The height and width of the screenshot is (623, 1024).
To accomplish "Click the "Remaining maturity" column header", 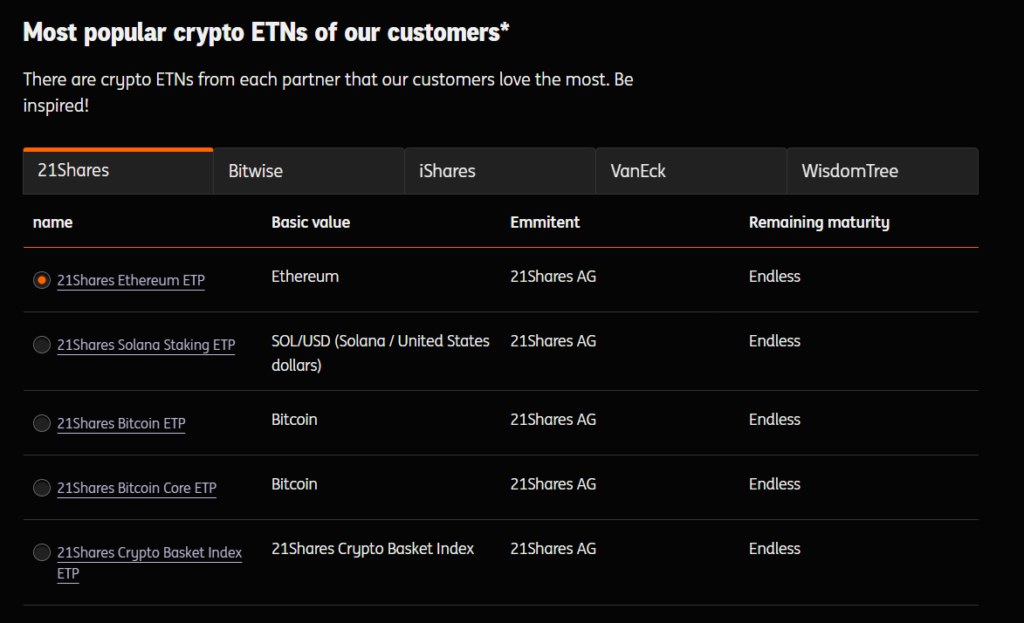I will coord(819,222).
